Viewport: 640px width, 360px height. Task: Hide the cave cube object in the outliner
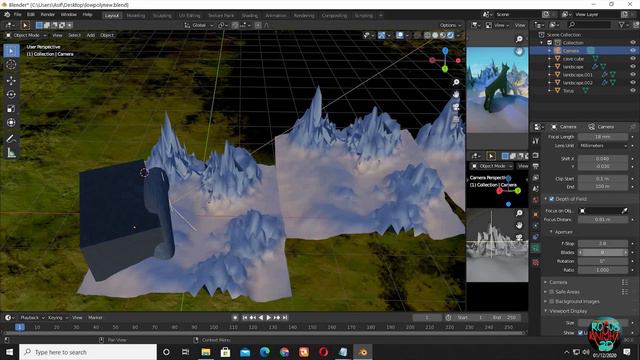633,59
